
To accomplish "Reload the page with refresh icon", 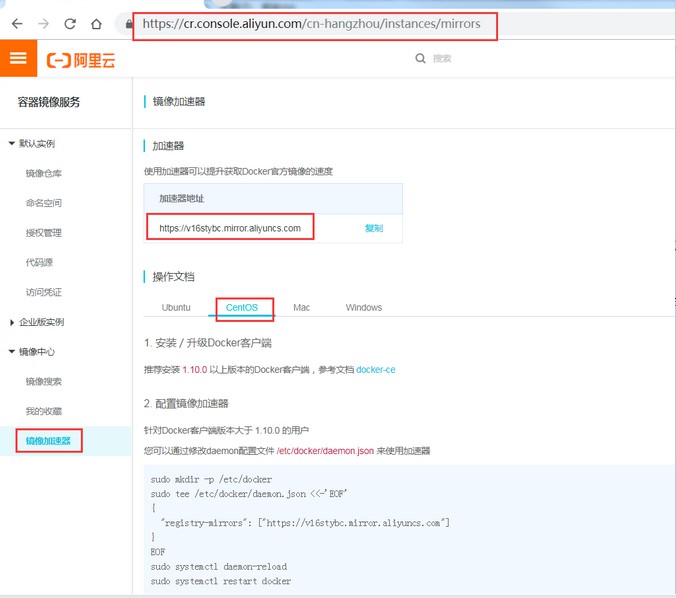I will [x=70, y=24].
